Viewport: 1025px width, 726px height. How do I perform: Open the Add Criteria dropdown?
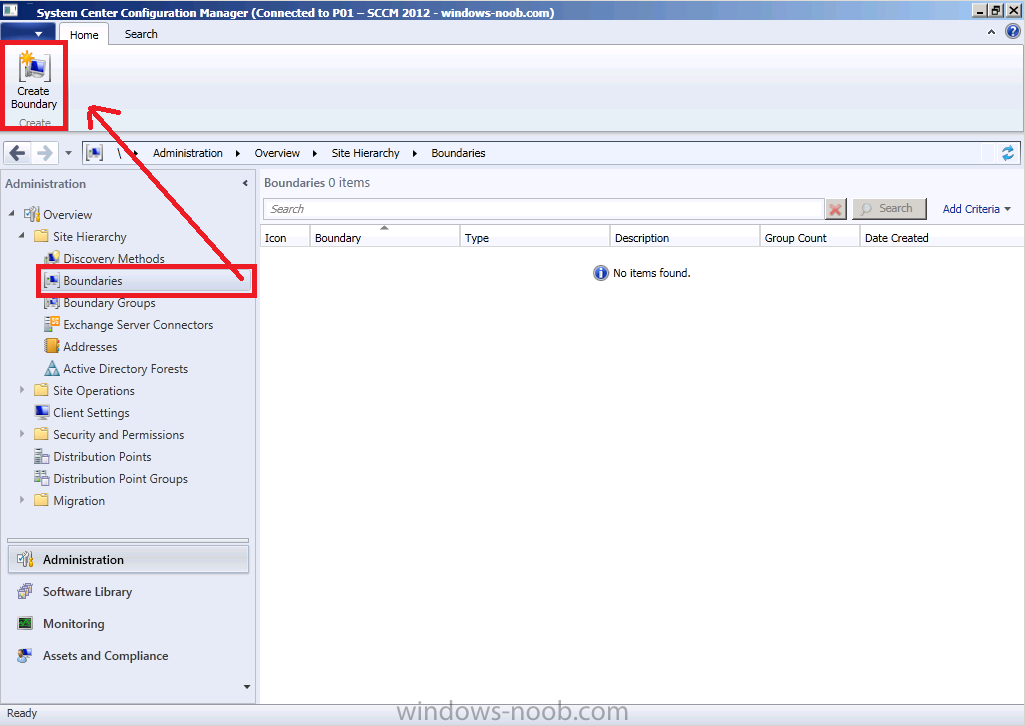tap(977, 209)
